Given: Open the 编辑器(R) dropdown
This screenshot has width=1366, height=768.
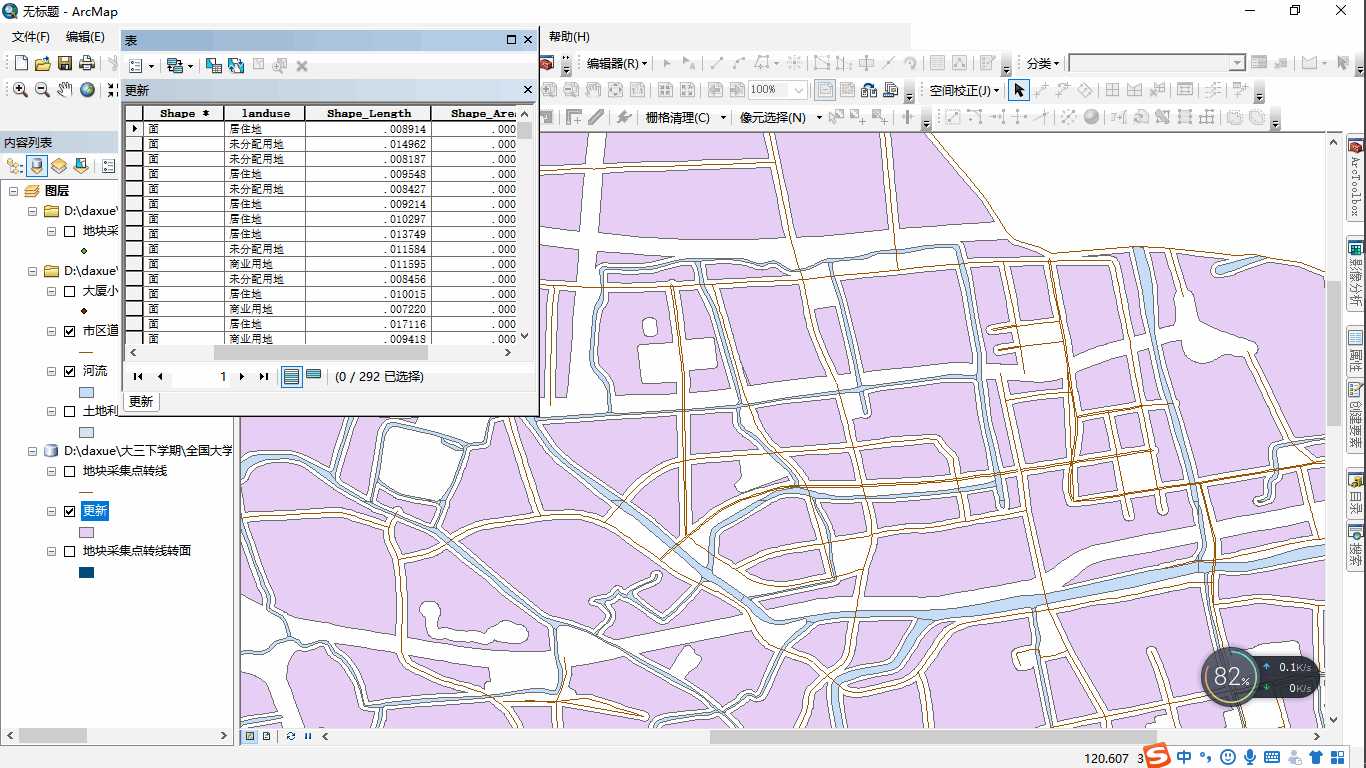Looking at the screenshot, I should [x=617, y=63].
